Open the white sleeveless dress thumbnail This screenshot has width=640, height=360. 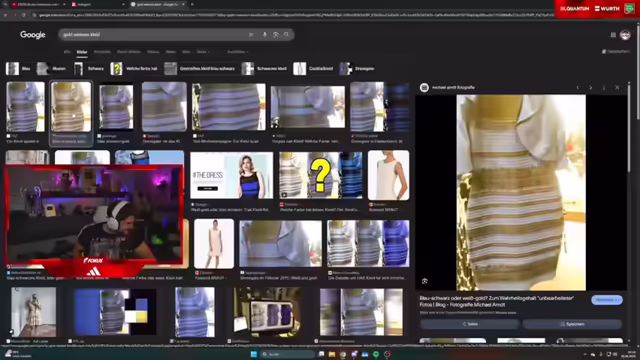[388, 176]
